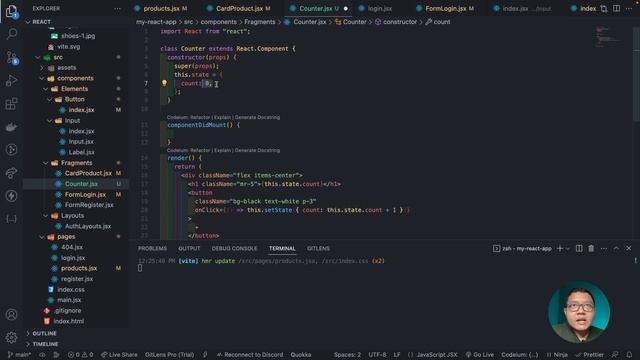Open new terminal profile dropdown arrow
The width and height of the screenshot is (640, 360).
point(568,249)
